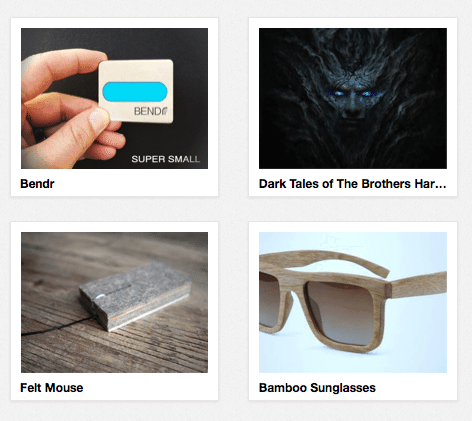The image size is (472, 421).
Task: Click the grey felt mouse body
Action: click(x=135, y=295)
